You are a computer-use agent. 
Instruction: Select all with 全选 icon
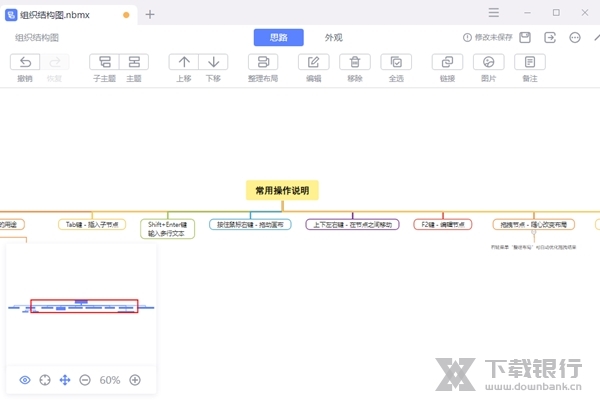396,62
